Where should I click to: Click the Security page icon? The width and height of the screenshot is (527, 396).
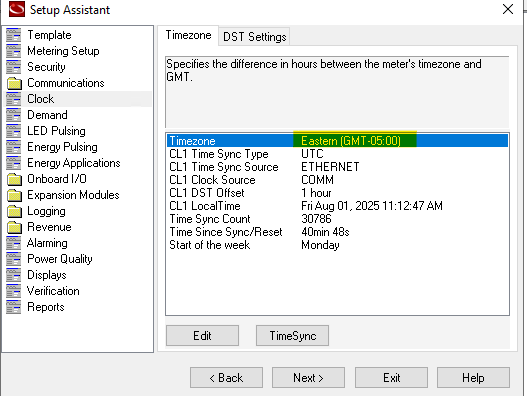click(x=13, y=67)
